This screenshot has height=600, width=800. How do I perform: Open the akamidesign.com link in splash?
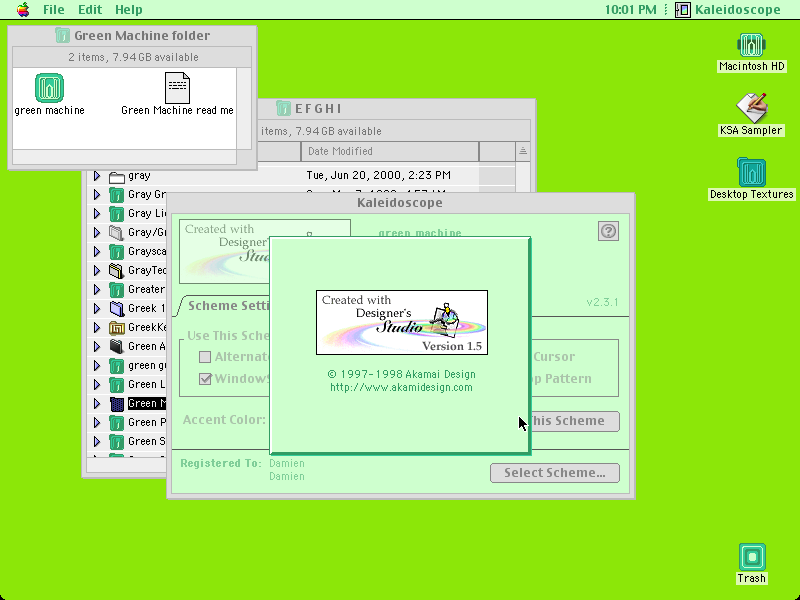coord(401,387)
